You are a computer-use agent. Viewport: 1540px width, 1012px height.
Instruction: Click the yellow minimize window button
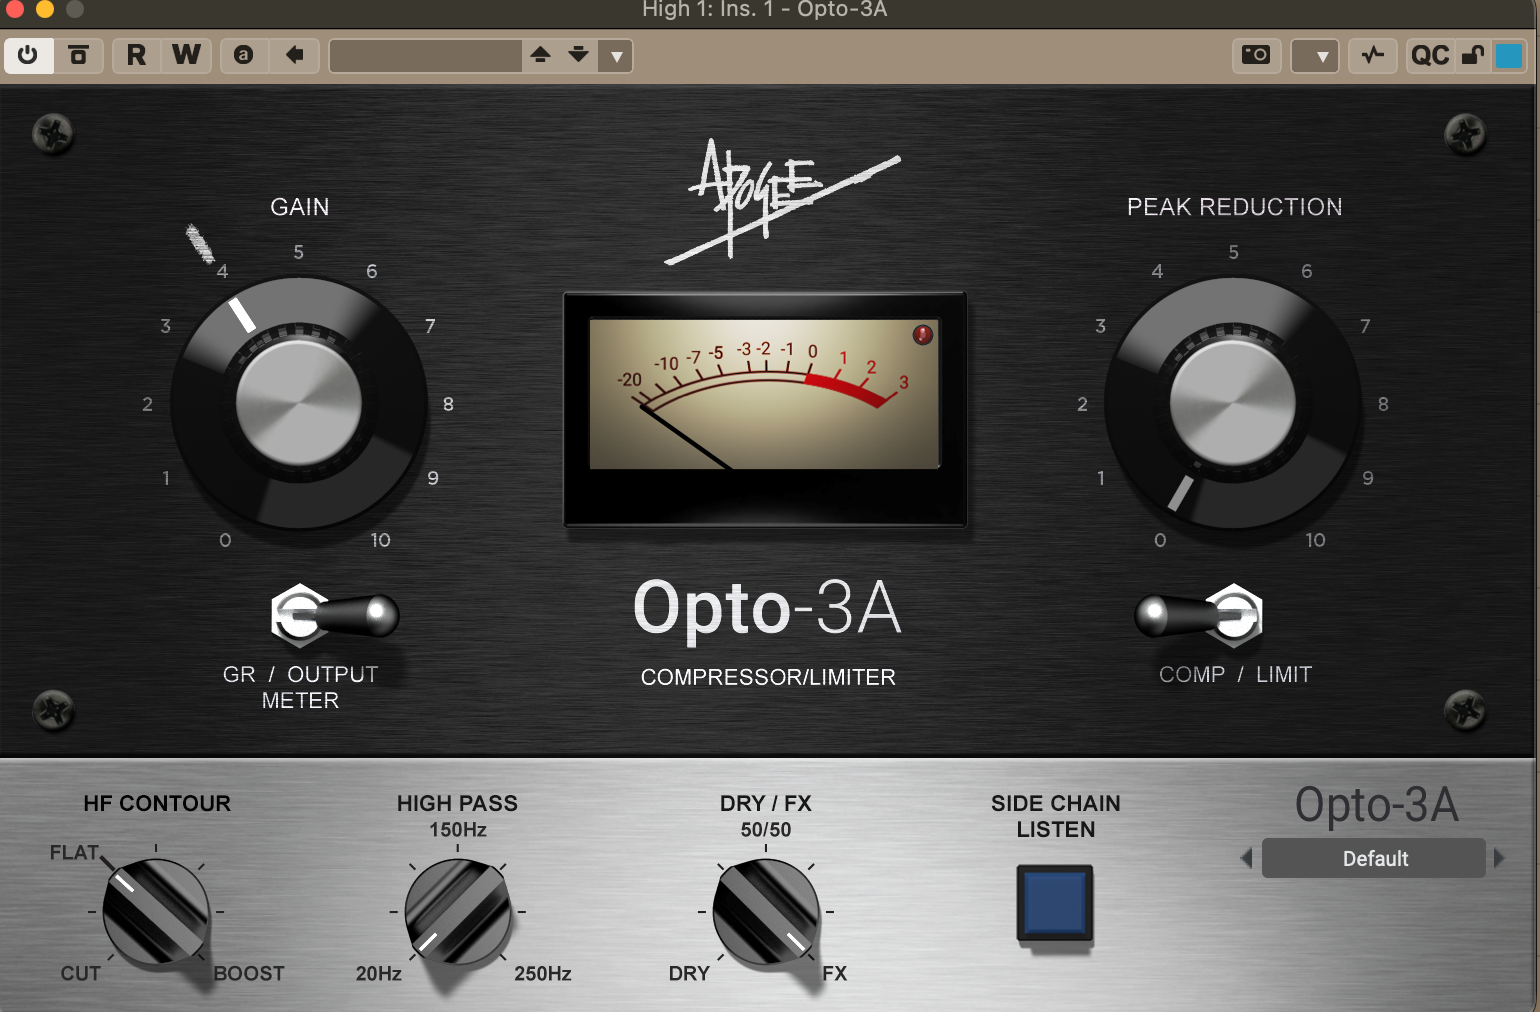[45, 9]
